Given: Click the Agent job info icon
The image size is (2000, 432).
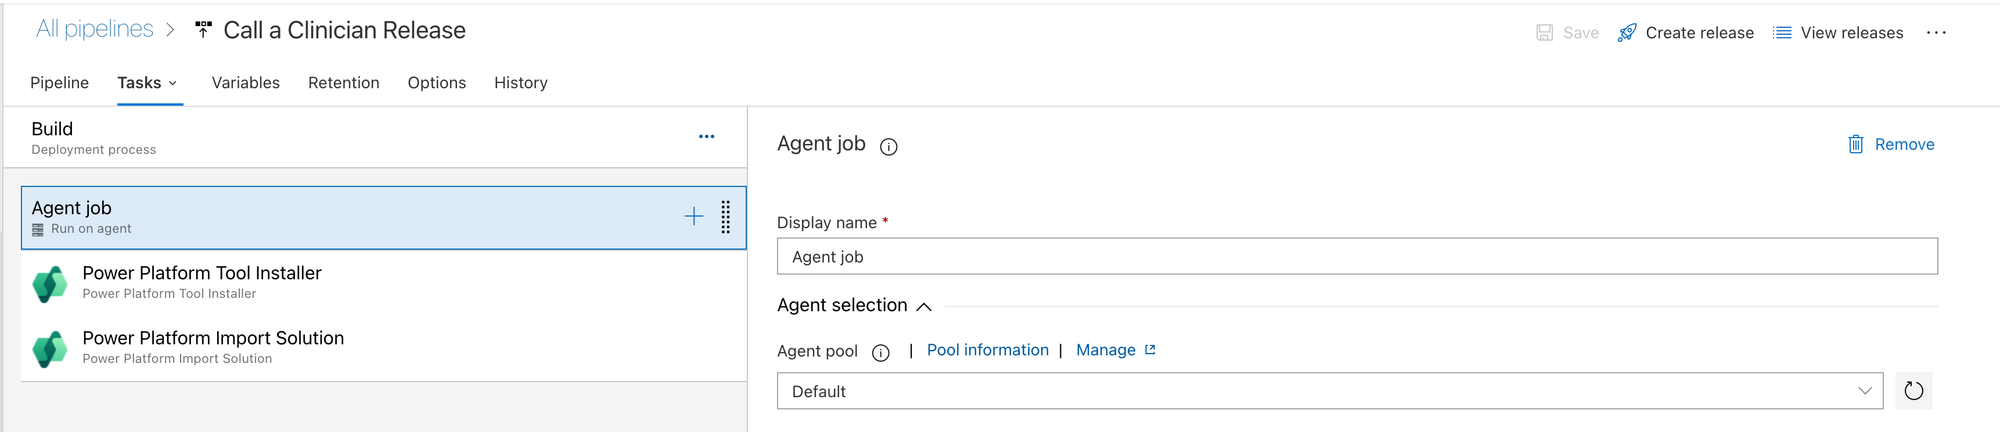Looking at the screenshot, I should click(888, 147).
